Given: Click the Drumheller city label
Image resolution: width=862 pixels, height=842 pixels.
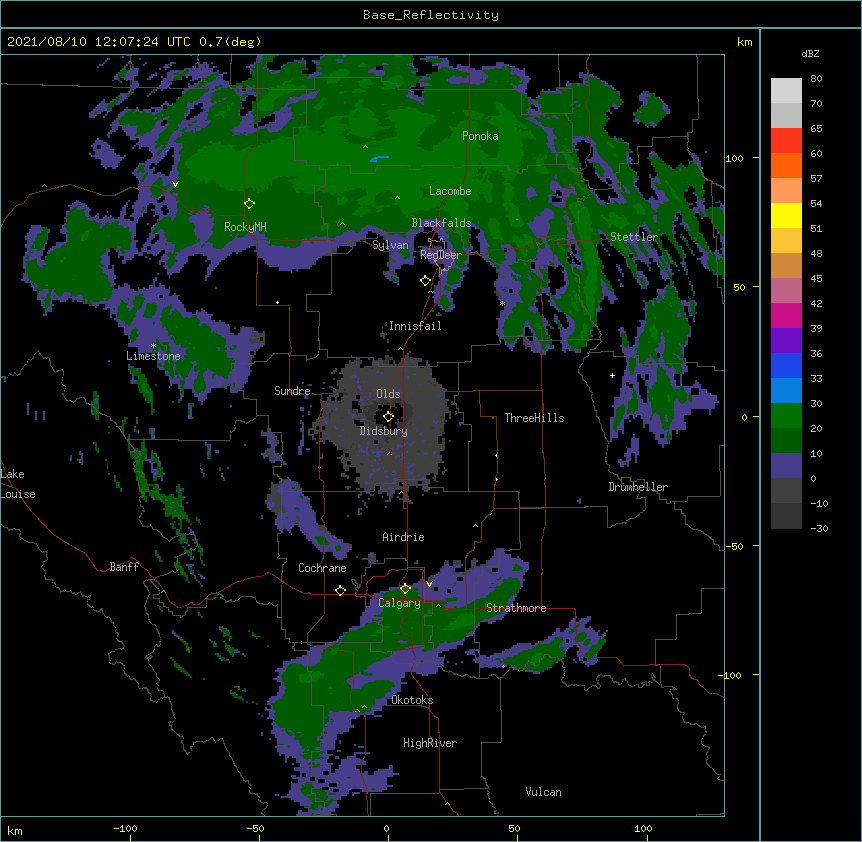Looking at the screenshot, I should pyautogui.click(x=638, y=487).
